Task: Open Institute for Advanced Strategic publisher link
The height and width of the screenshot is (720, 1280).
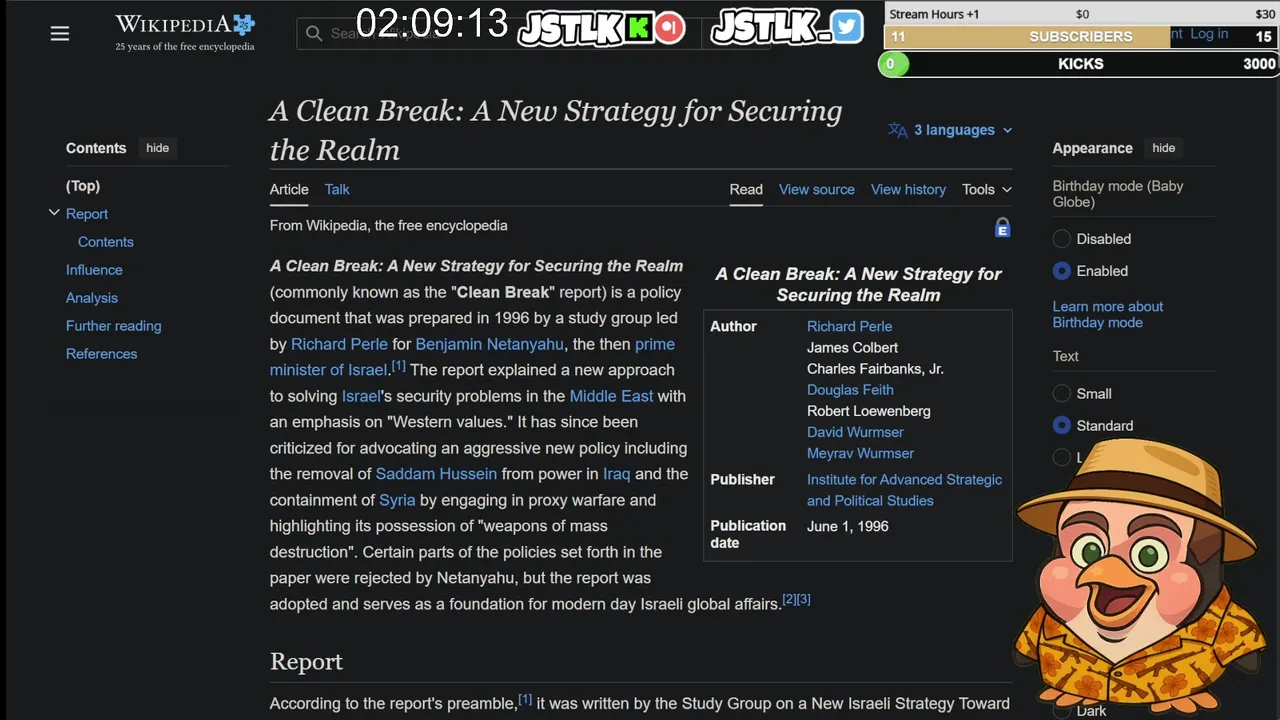Action: (x=904, y=490)
